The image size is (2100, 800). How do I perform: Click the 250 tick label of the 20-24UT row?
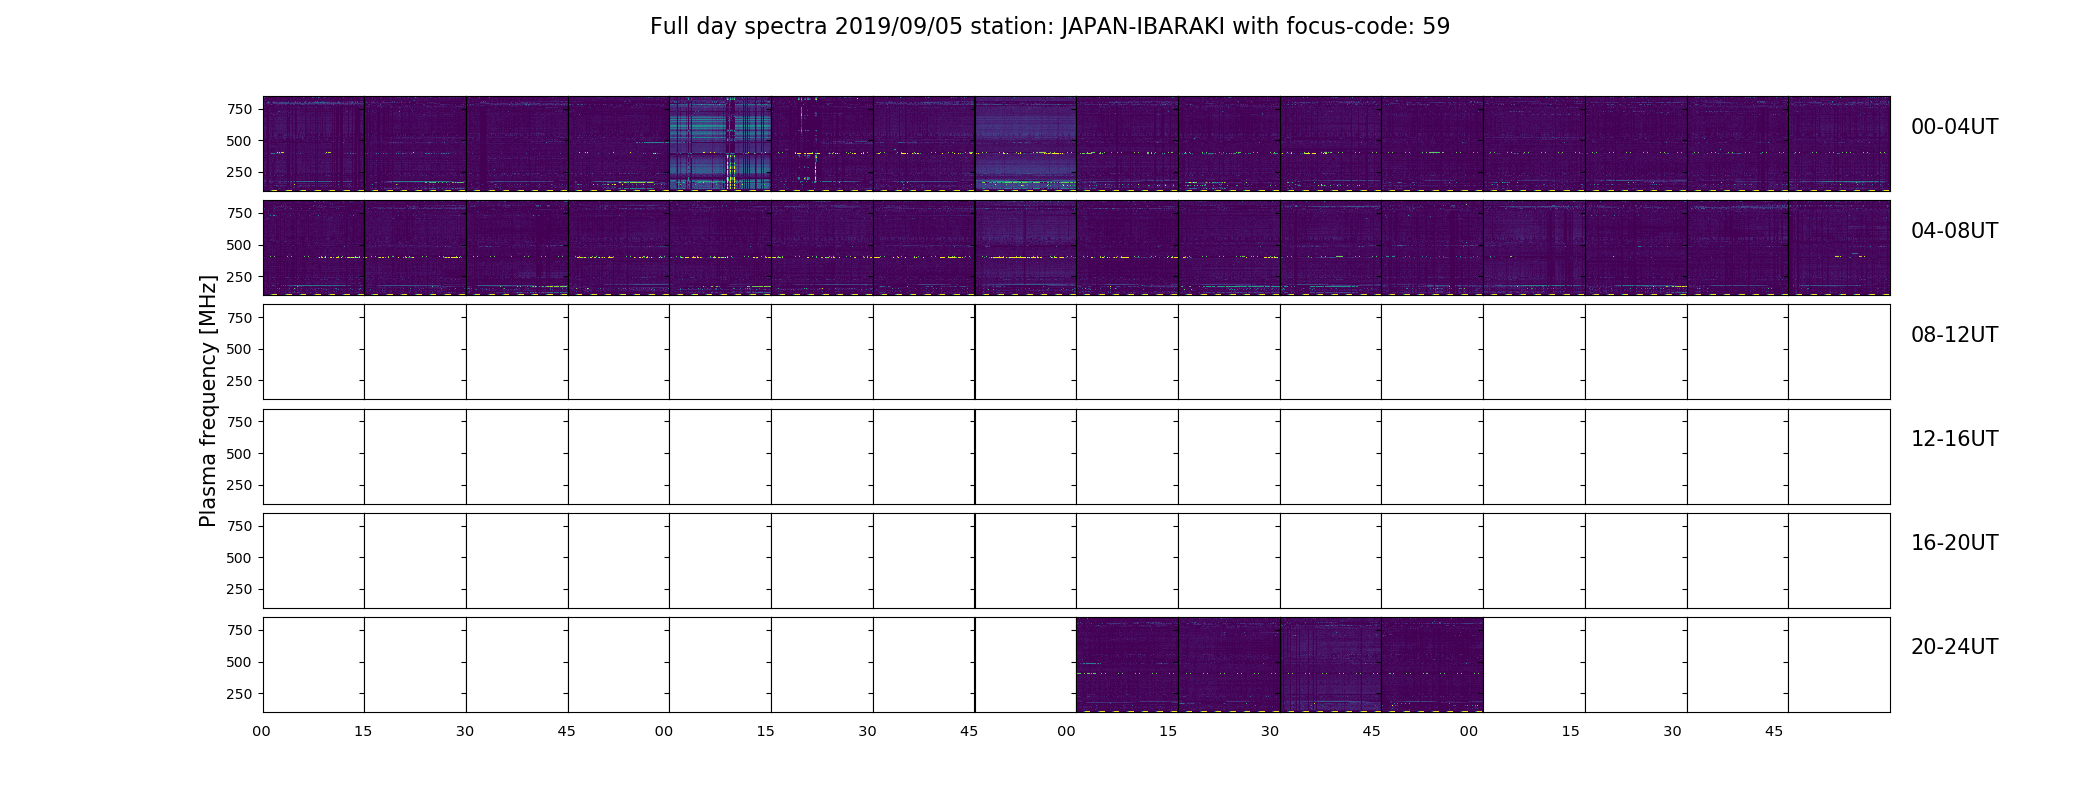239,693
